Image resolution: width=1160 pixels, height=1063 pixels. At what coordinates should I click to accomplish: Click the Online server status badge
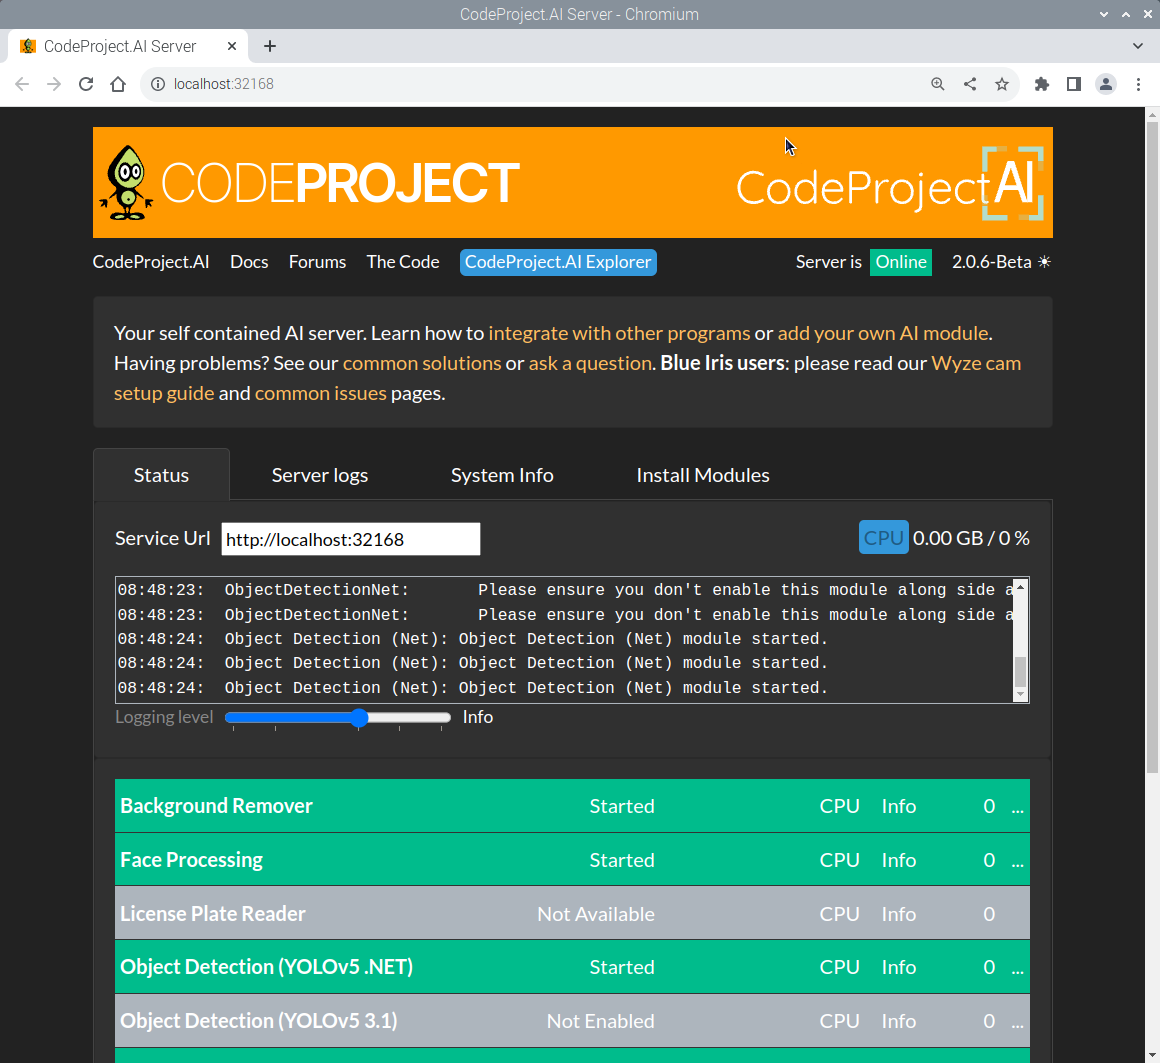(900, 262)
